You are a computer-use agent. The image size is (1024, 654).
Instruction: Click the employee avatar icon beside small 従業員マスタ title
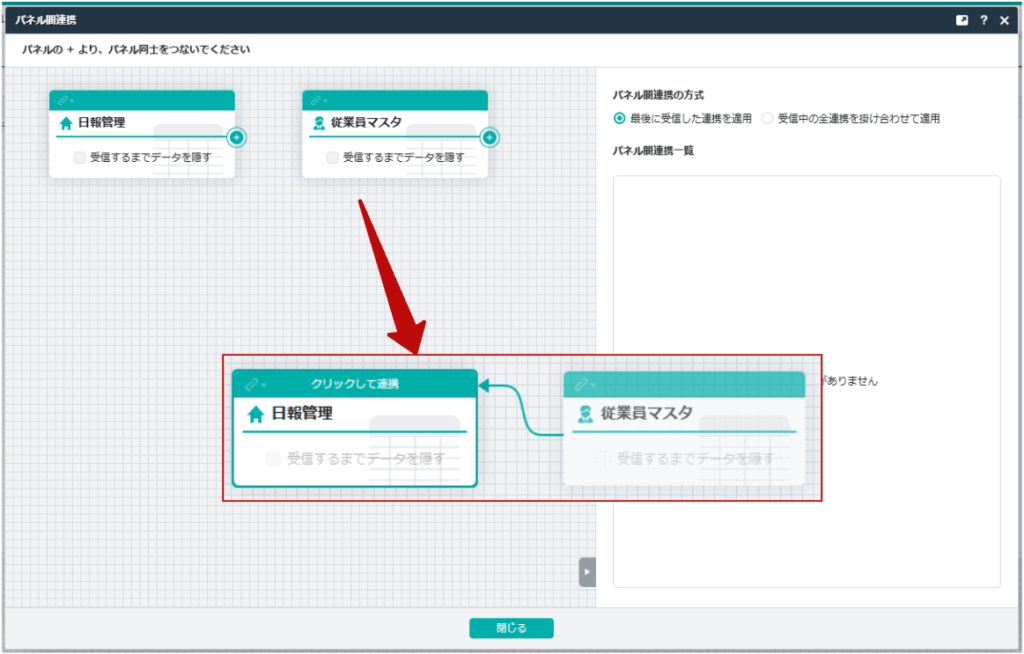(319, 124)
